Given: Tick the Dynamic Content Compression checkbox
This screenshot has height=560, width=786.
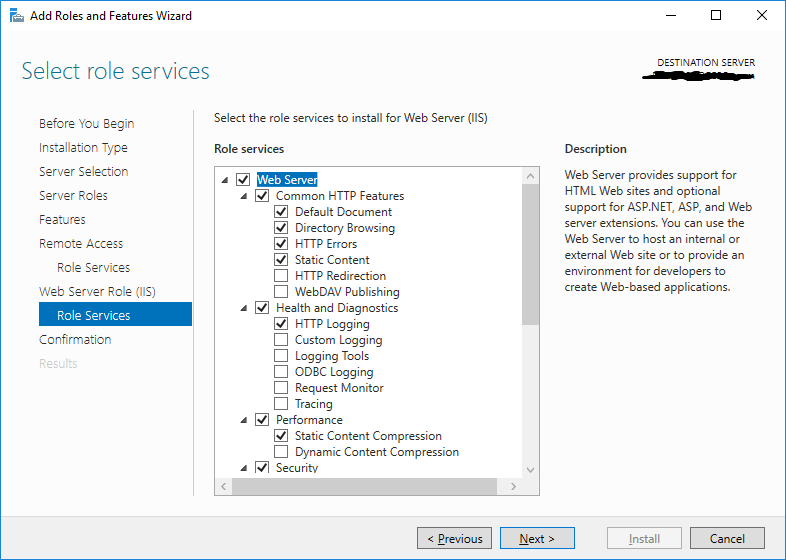Looking at the screenshot, I should click(281, 452).
